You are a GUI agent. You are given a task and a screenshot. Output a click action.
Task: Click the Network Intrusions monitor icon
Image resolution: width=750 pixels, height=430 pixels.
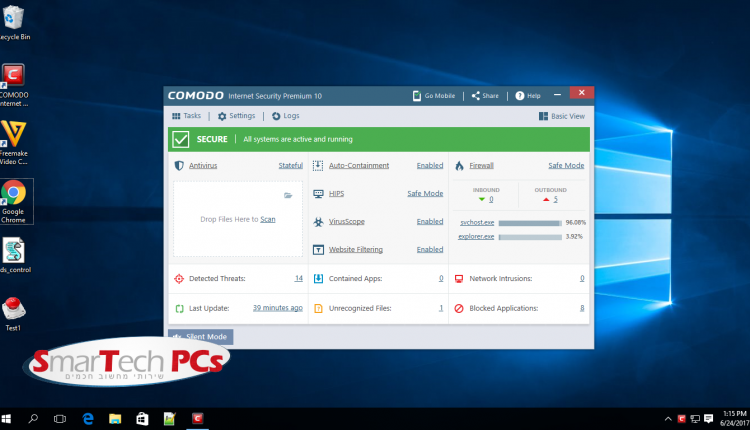tap(459, 279)
